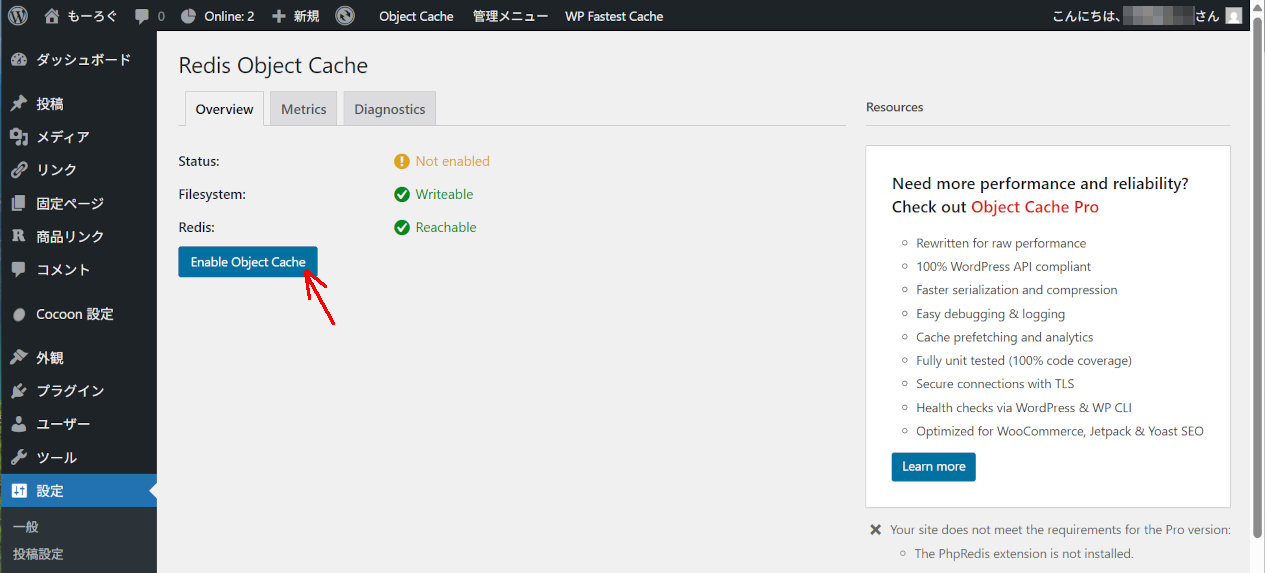The height and width of the screenshot is (573, 1265).
Task: Switch to the Metrics tab
Action: tap(304, 109)
